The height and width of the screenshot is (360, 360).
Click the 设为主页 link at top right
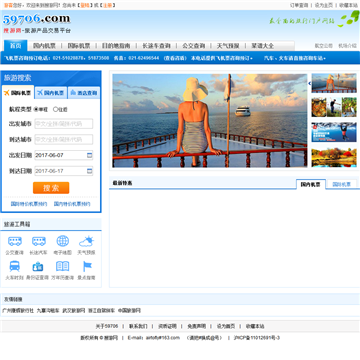(x=324, y=5)
